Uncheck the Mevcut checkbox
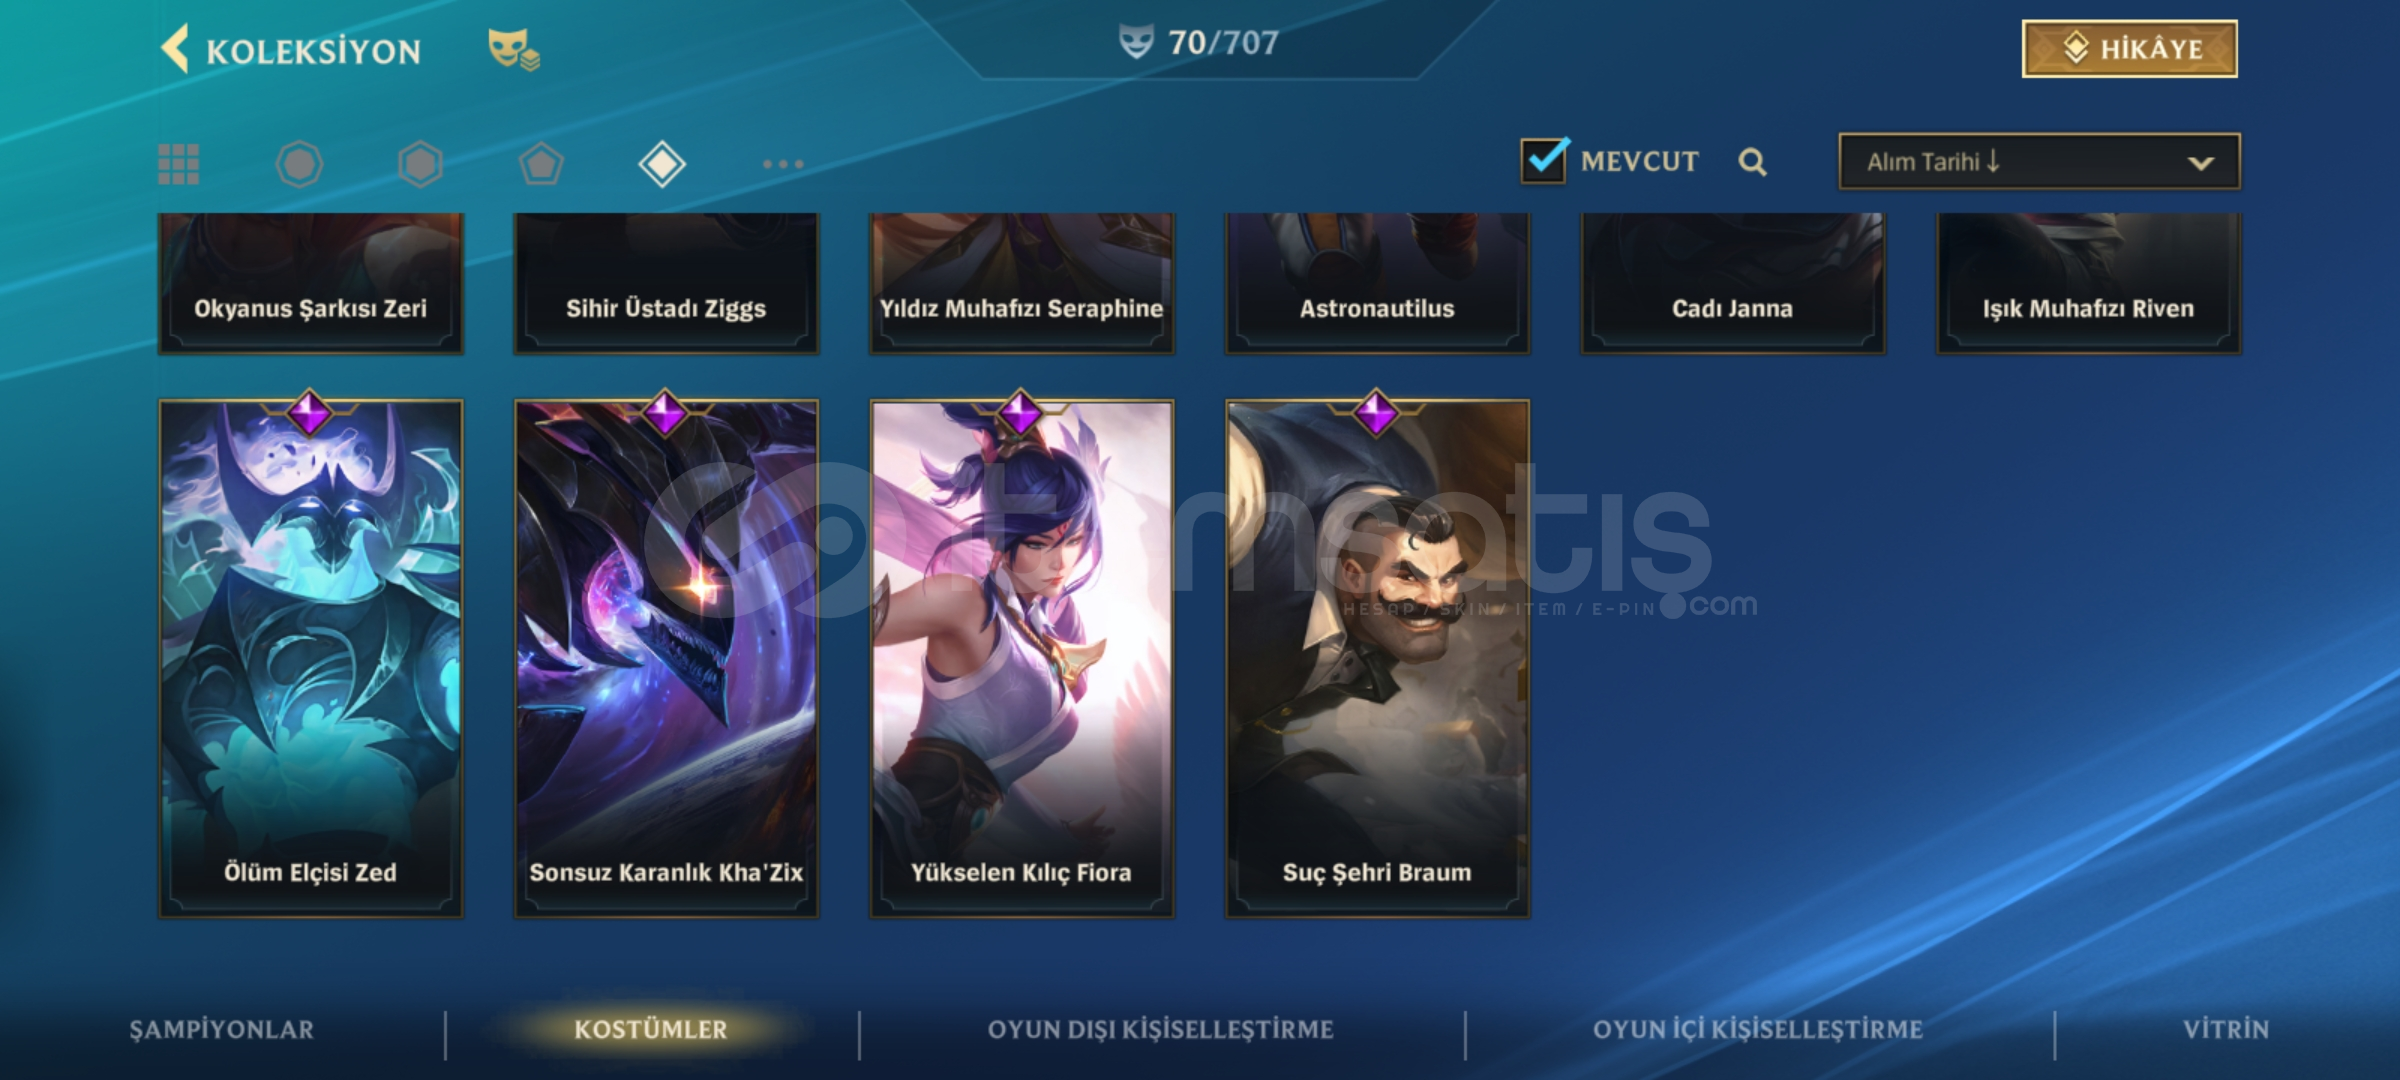The width and height of the screenshot is (2400, 1080). [x=1544, y=160]
